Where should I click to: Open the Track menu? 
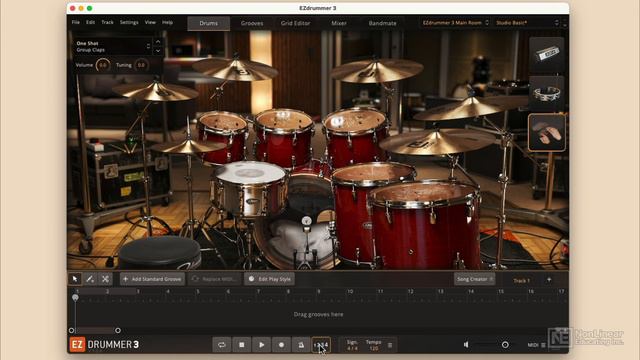[x=107, y=22]
